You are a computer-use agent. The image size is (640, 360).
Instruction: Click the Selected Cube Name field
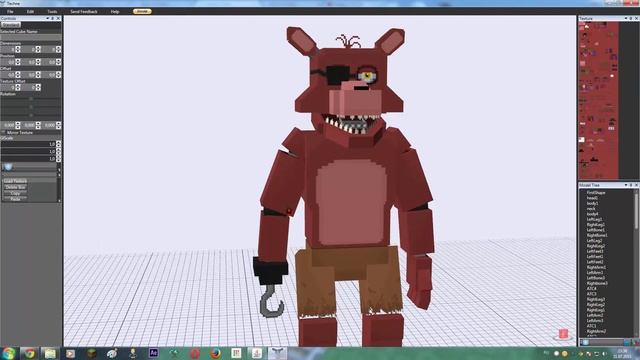pyautogui.click(x=31, y=37)
